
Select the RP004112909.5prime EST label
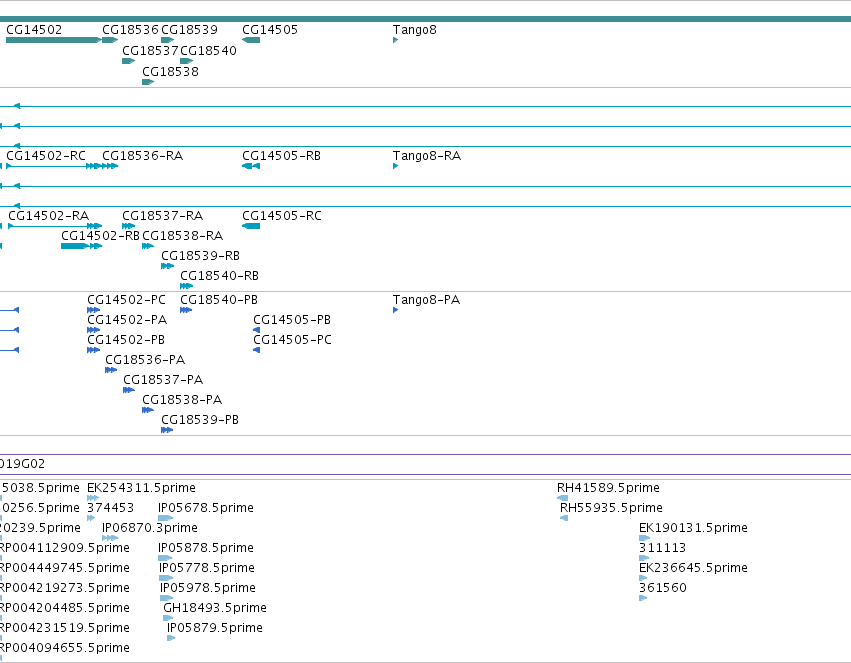click(x=65, y=549)
